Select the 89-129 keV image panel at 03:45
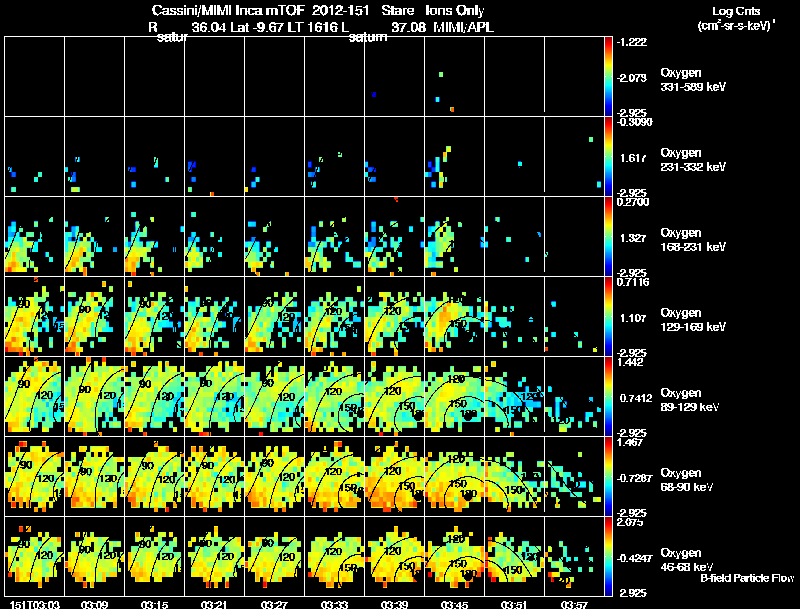The height and width of the screenshot is (609, 800). pos(455,397)
